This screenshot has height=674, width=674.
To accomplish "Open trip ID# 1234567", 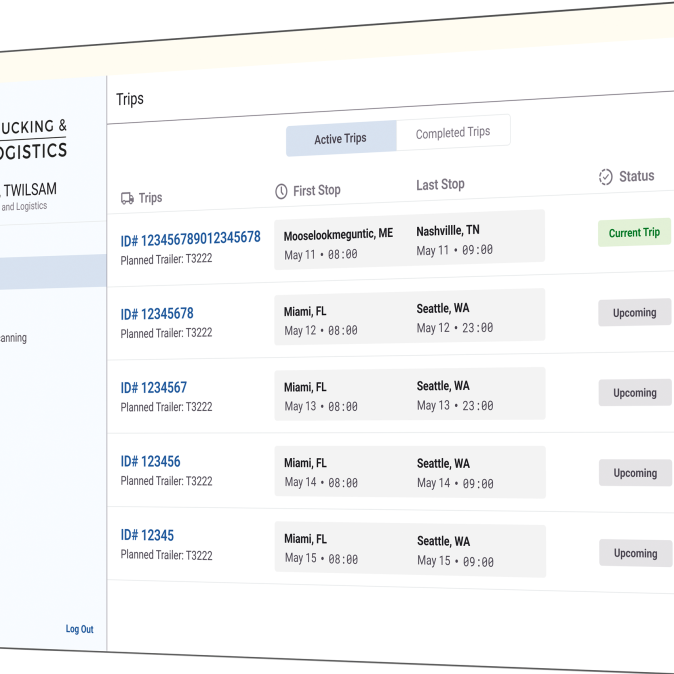I will [x=153, y=388].
